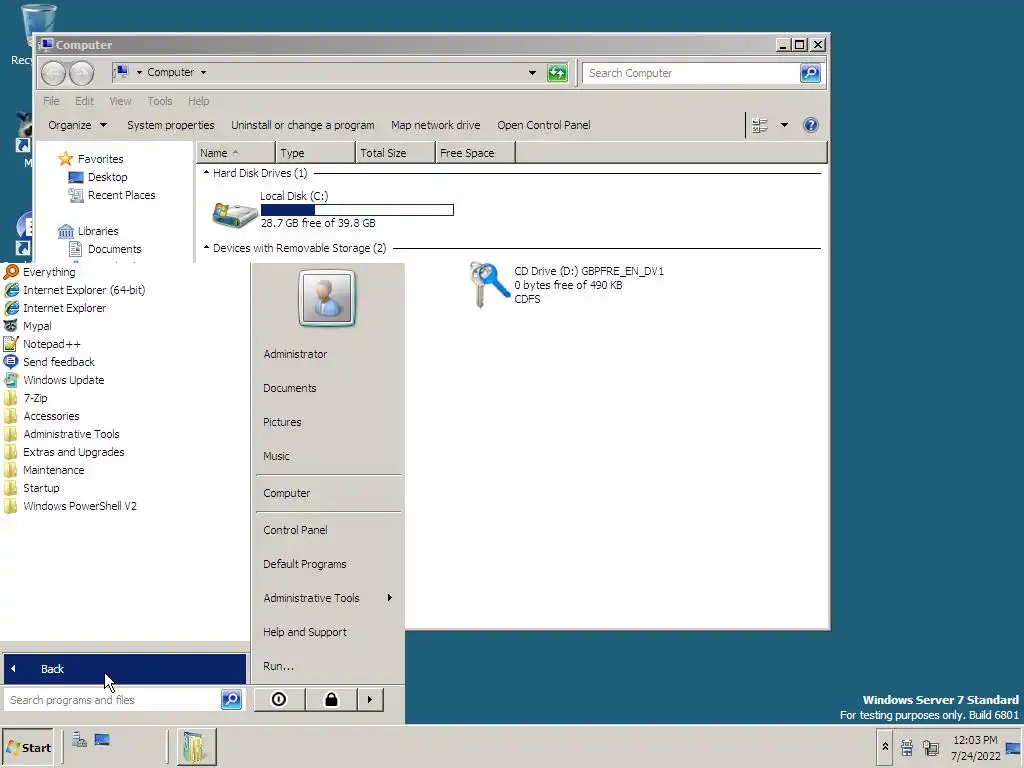
Task: Open shutdown options arrow in Start menu
Action: (370, 699)
